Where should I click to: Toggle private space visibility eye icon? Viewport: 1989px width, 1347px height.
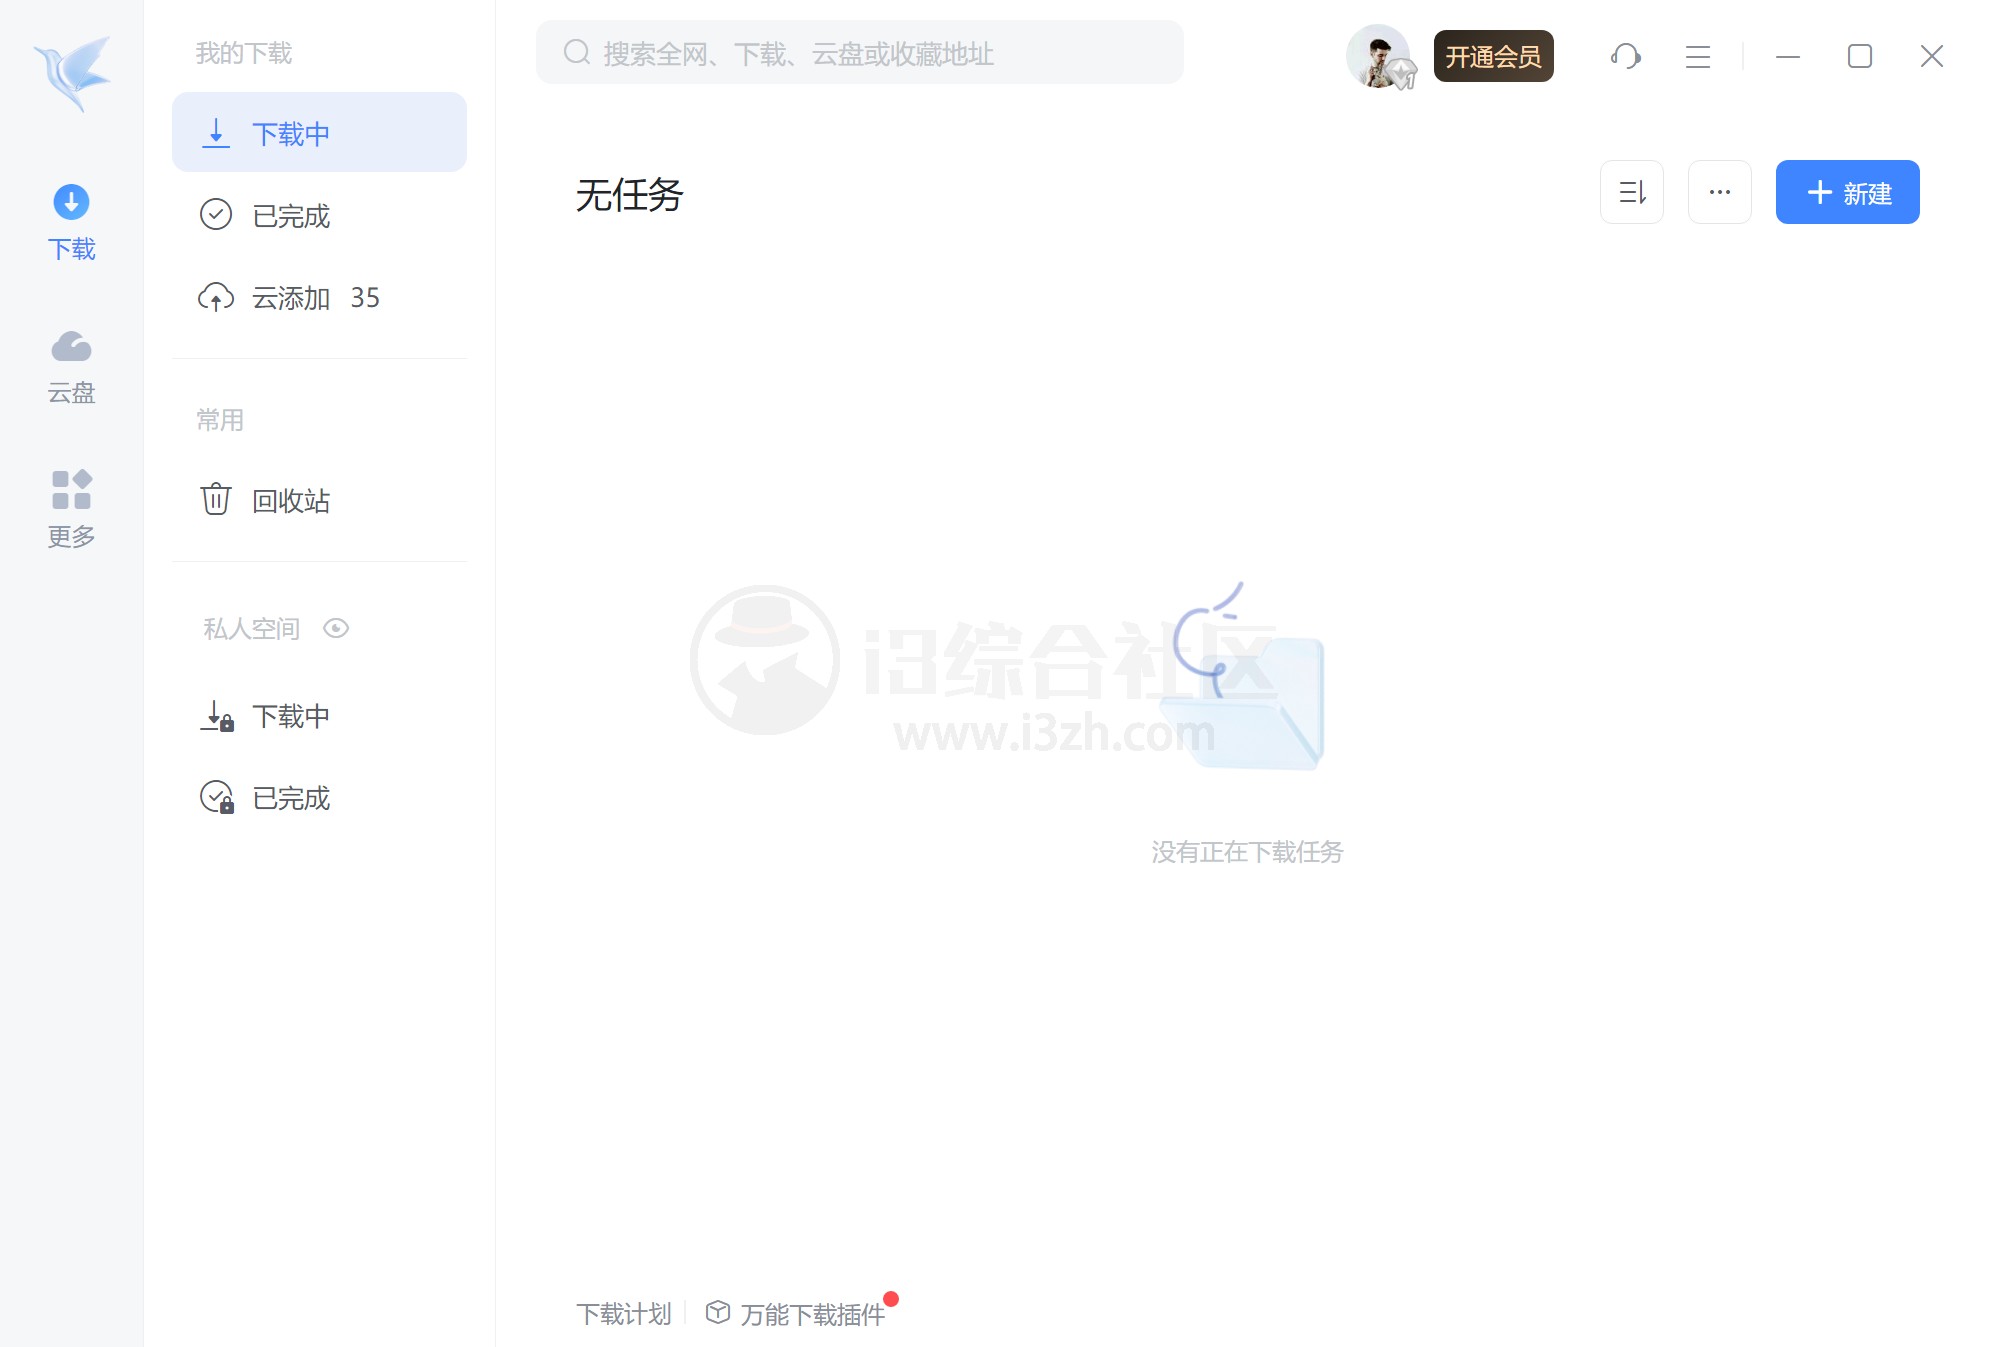tap(338, 628)
